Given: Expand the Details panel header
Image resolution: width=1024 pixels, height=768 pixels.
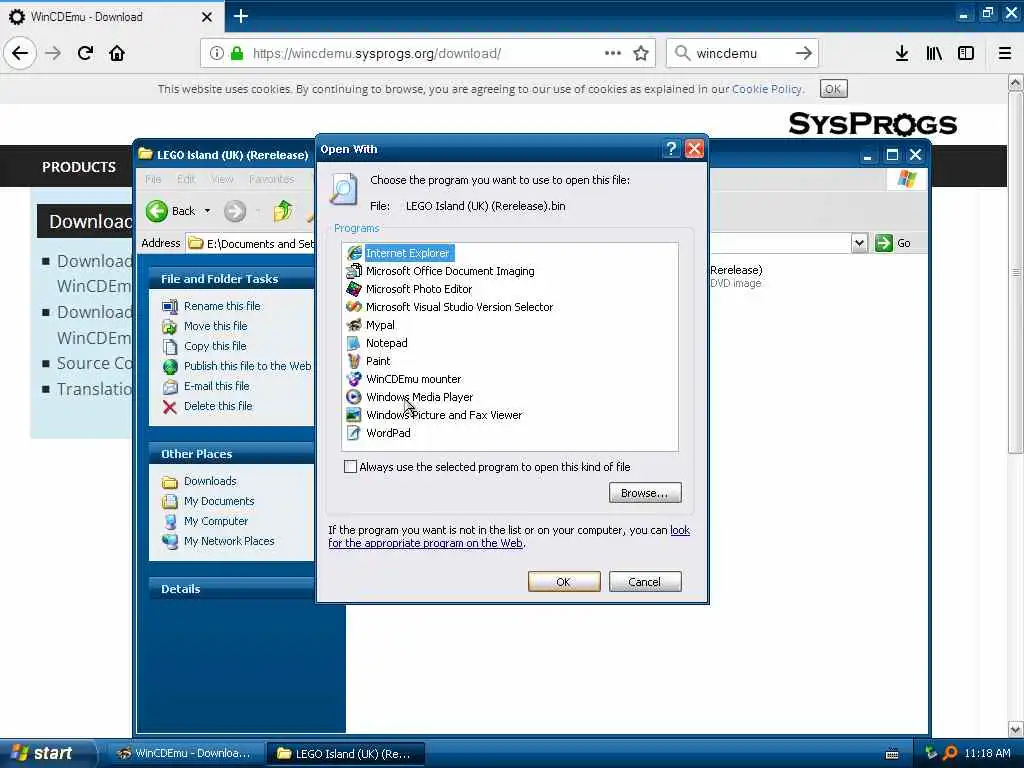Looking at the screenshot, I should pyautogui.click(x=232, y=588).
